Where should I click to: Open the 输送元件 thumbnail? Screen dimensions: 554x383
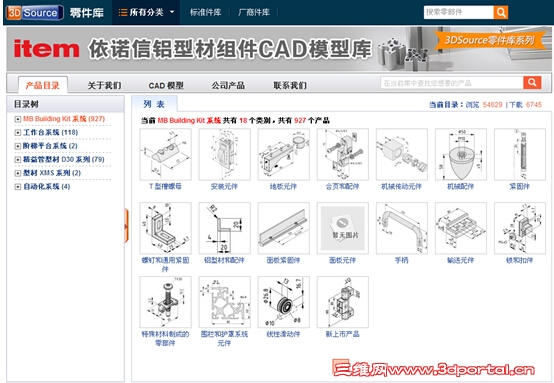[461, 228]
